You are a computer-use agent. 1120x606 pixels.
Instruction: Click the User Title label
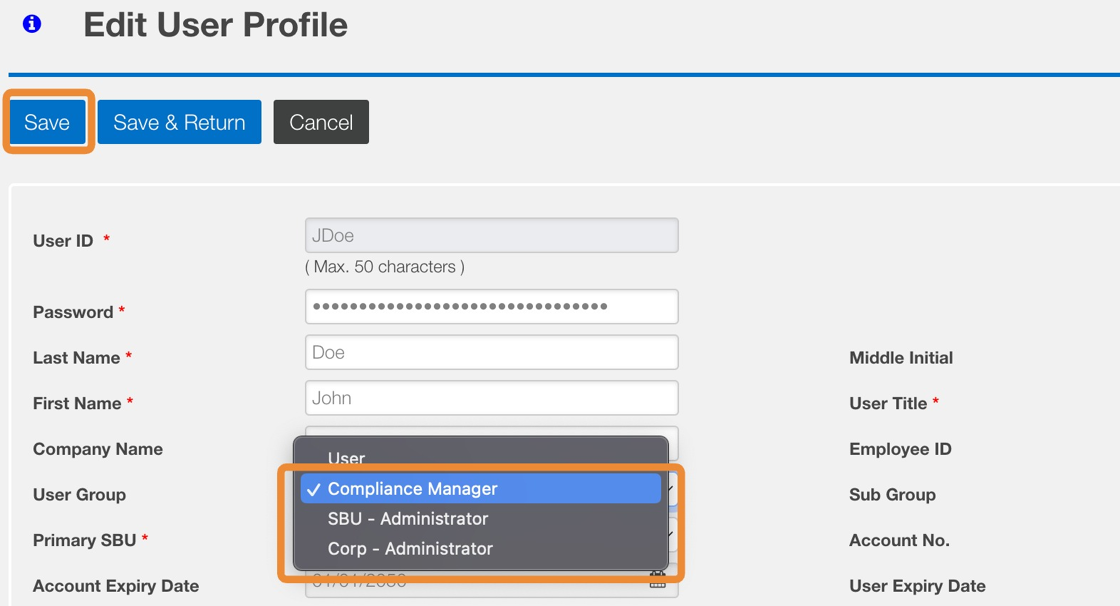888,404
